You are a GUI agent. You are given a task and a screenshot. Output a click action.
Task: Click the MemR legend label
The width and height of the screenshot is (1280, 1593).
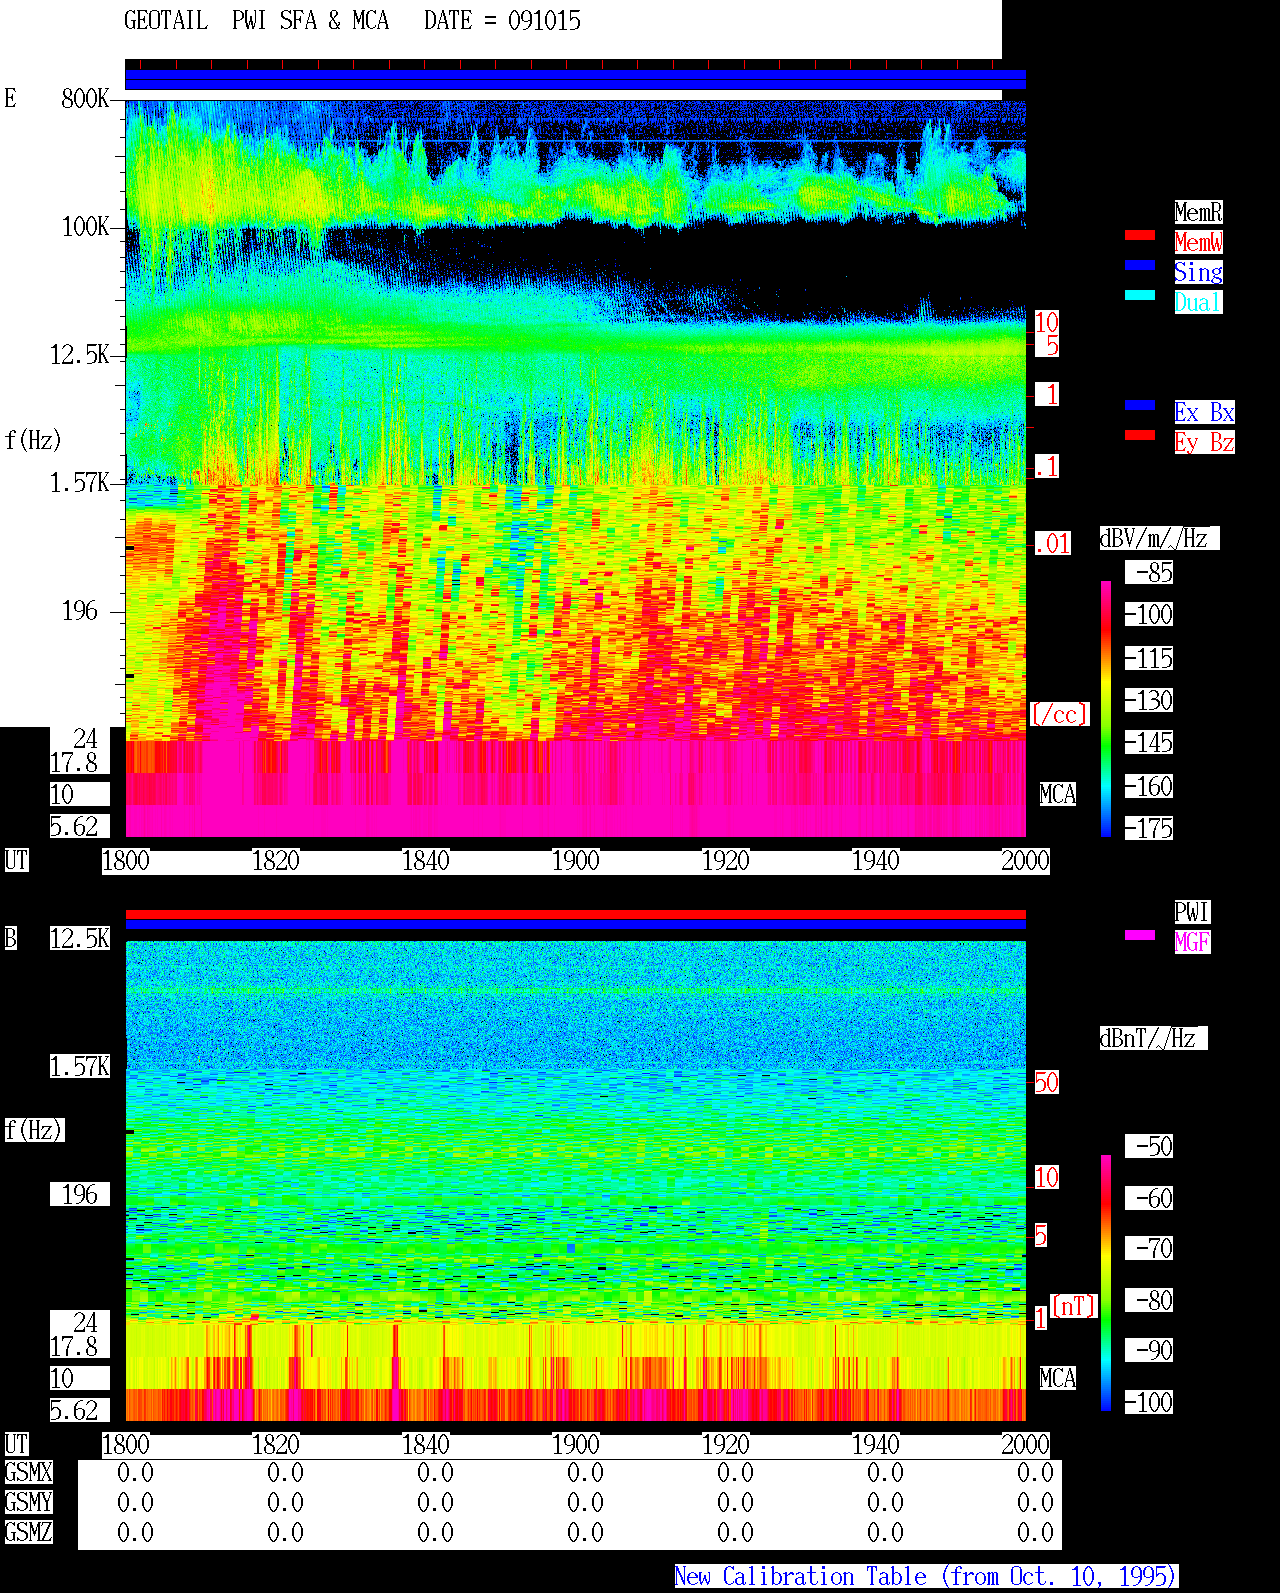click(1198, 212)
